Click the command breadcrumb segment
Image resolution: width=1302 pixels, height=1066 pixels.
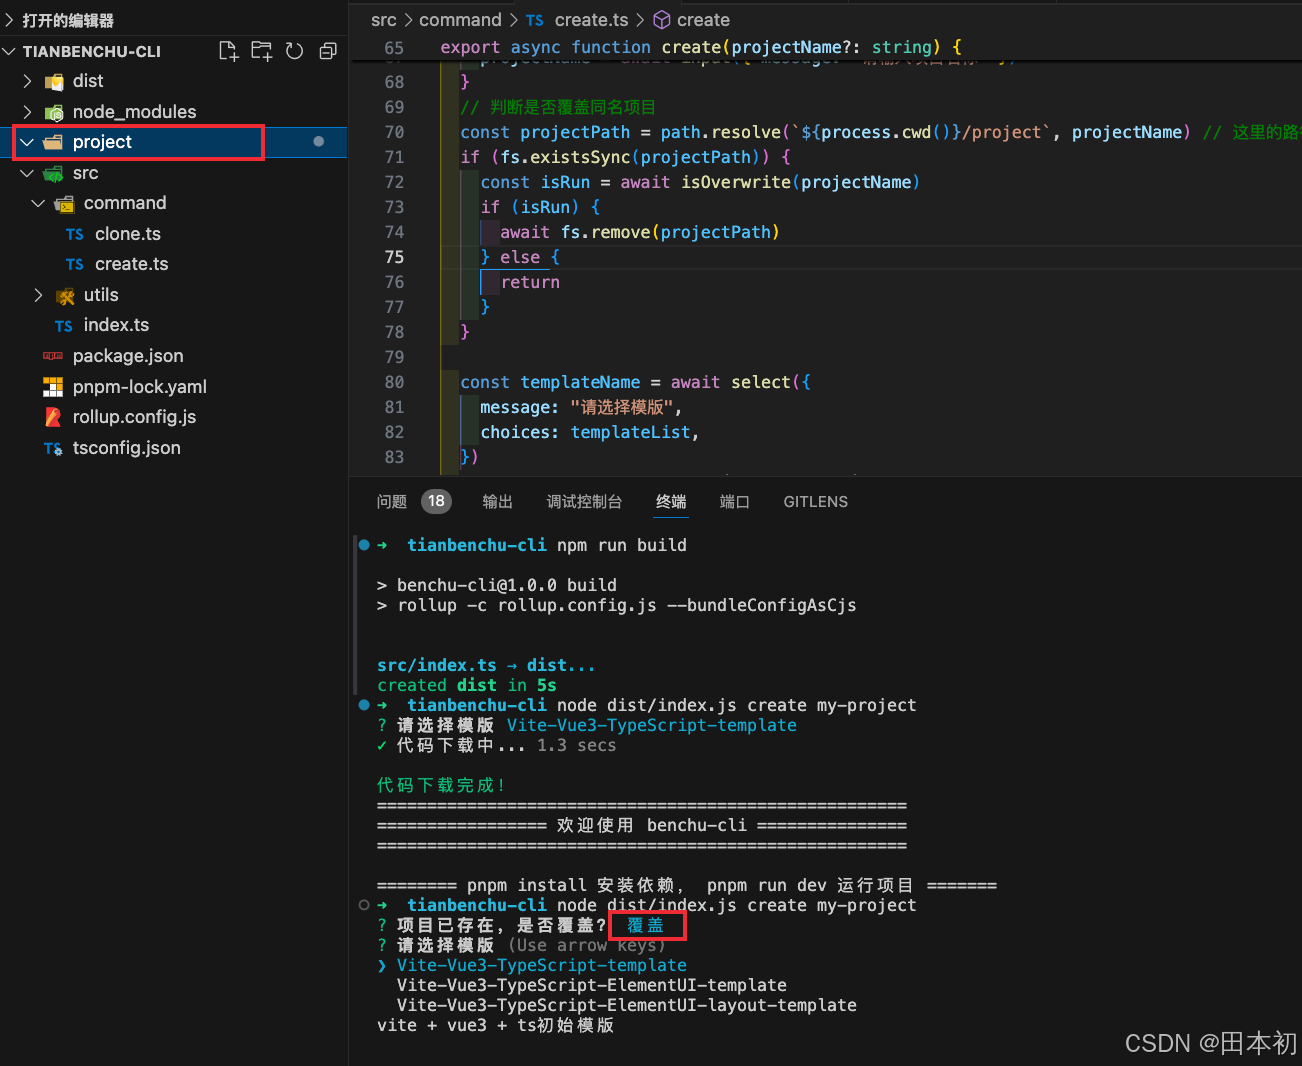coord(460,20)
